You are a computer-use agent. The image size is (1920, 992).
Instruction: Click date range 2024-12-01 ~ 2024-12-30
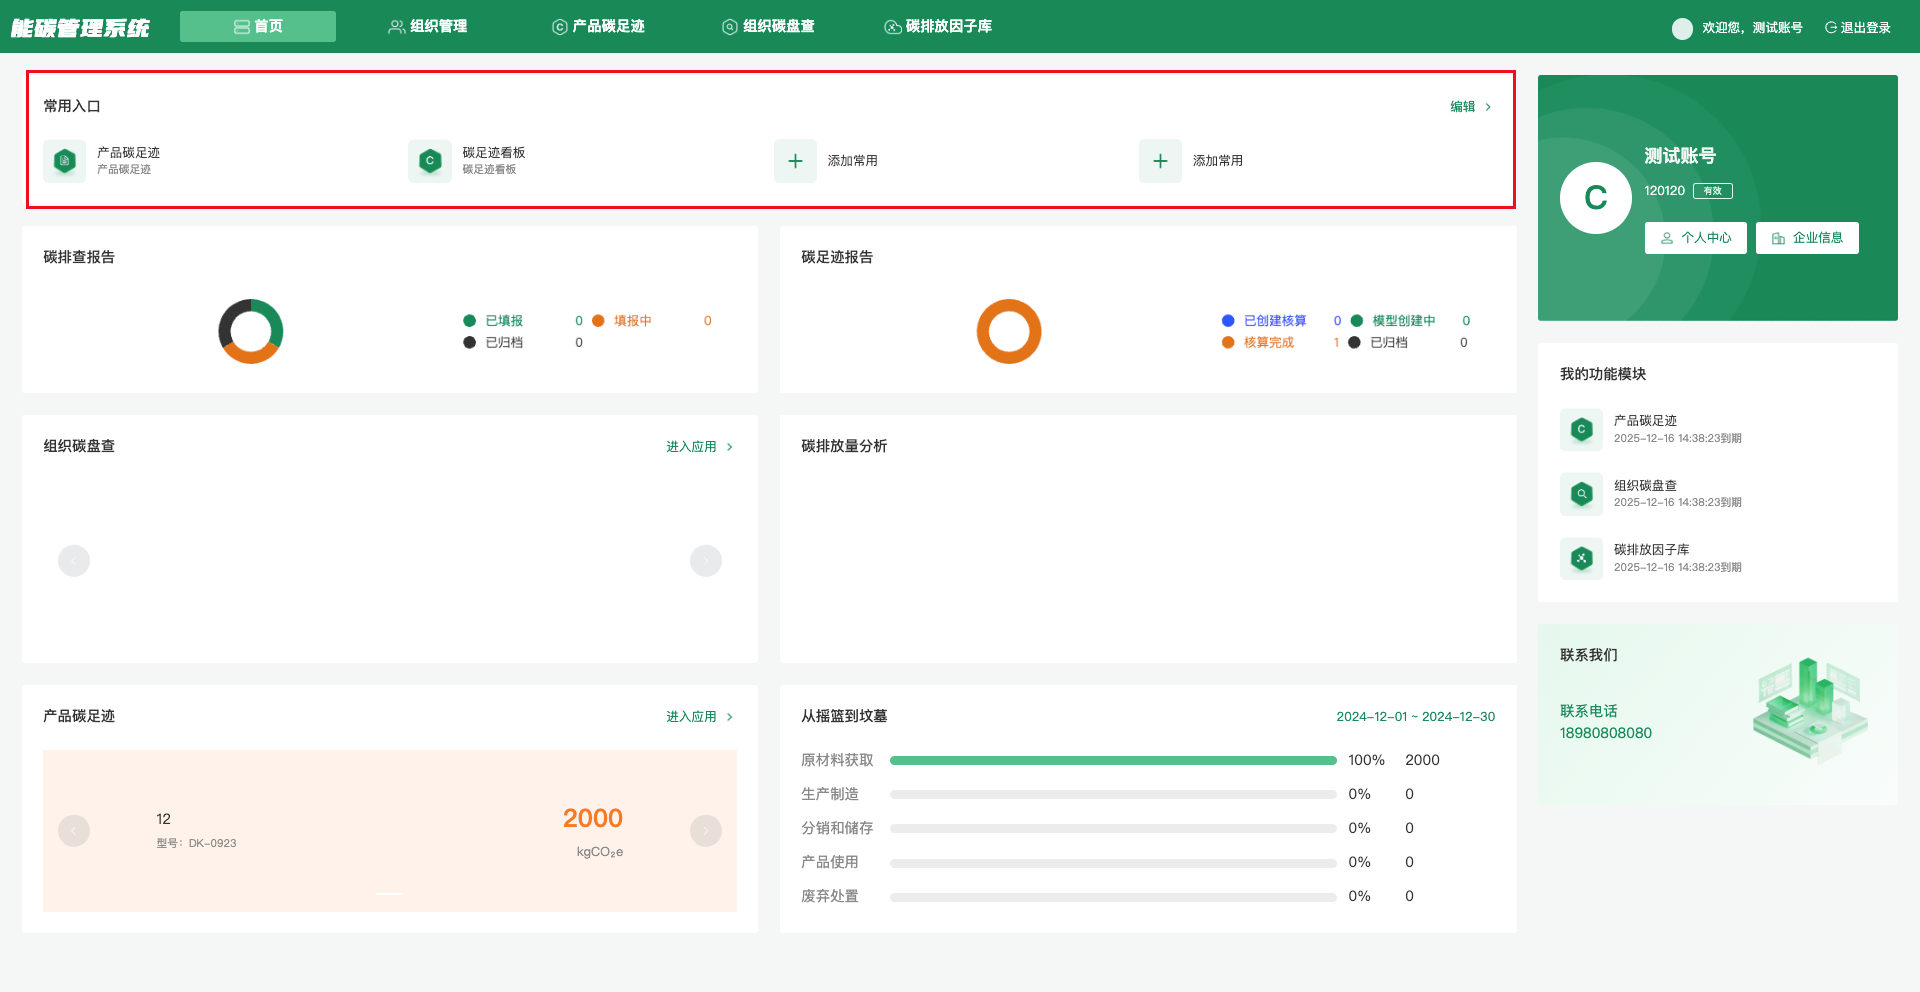[x=1416, y=717]
